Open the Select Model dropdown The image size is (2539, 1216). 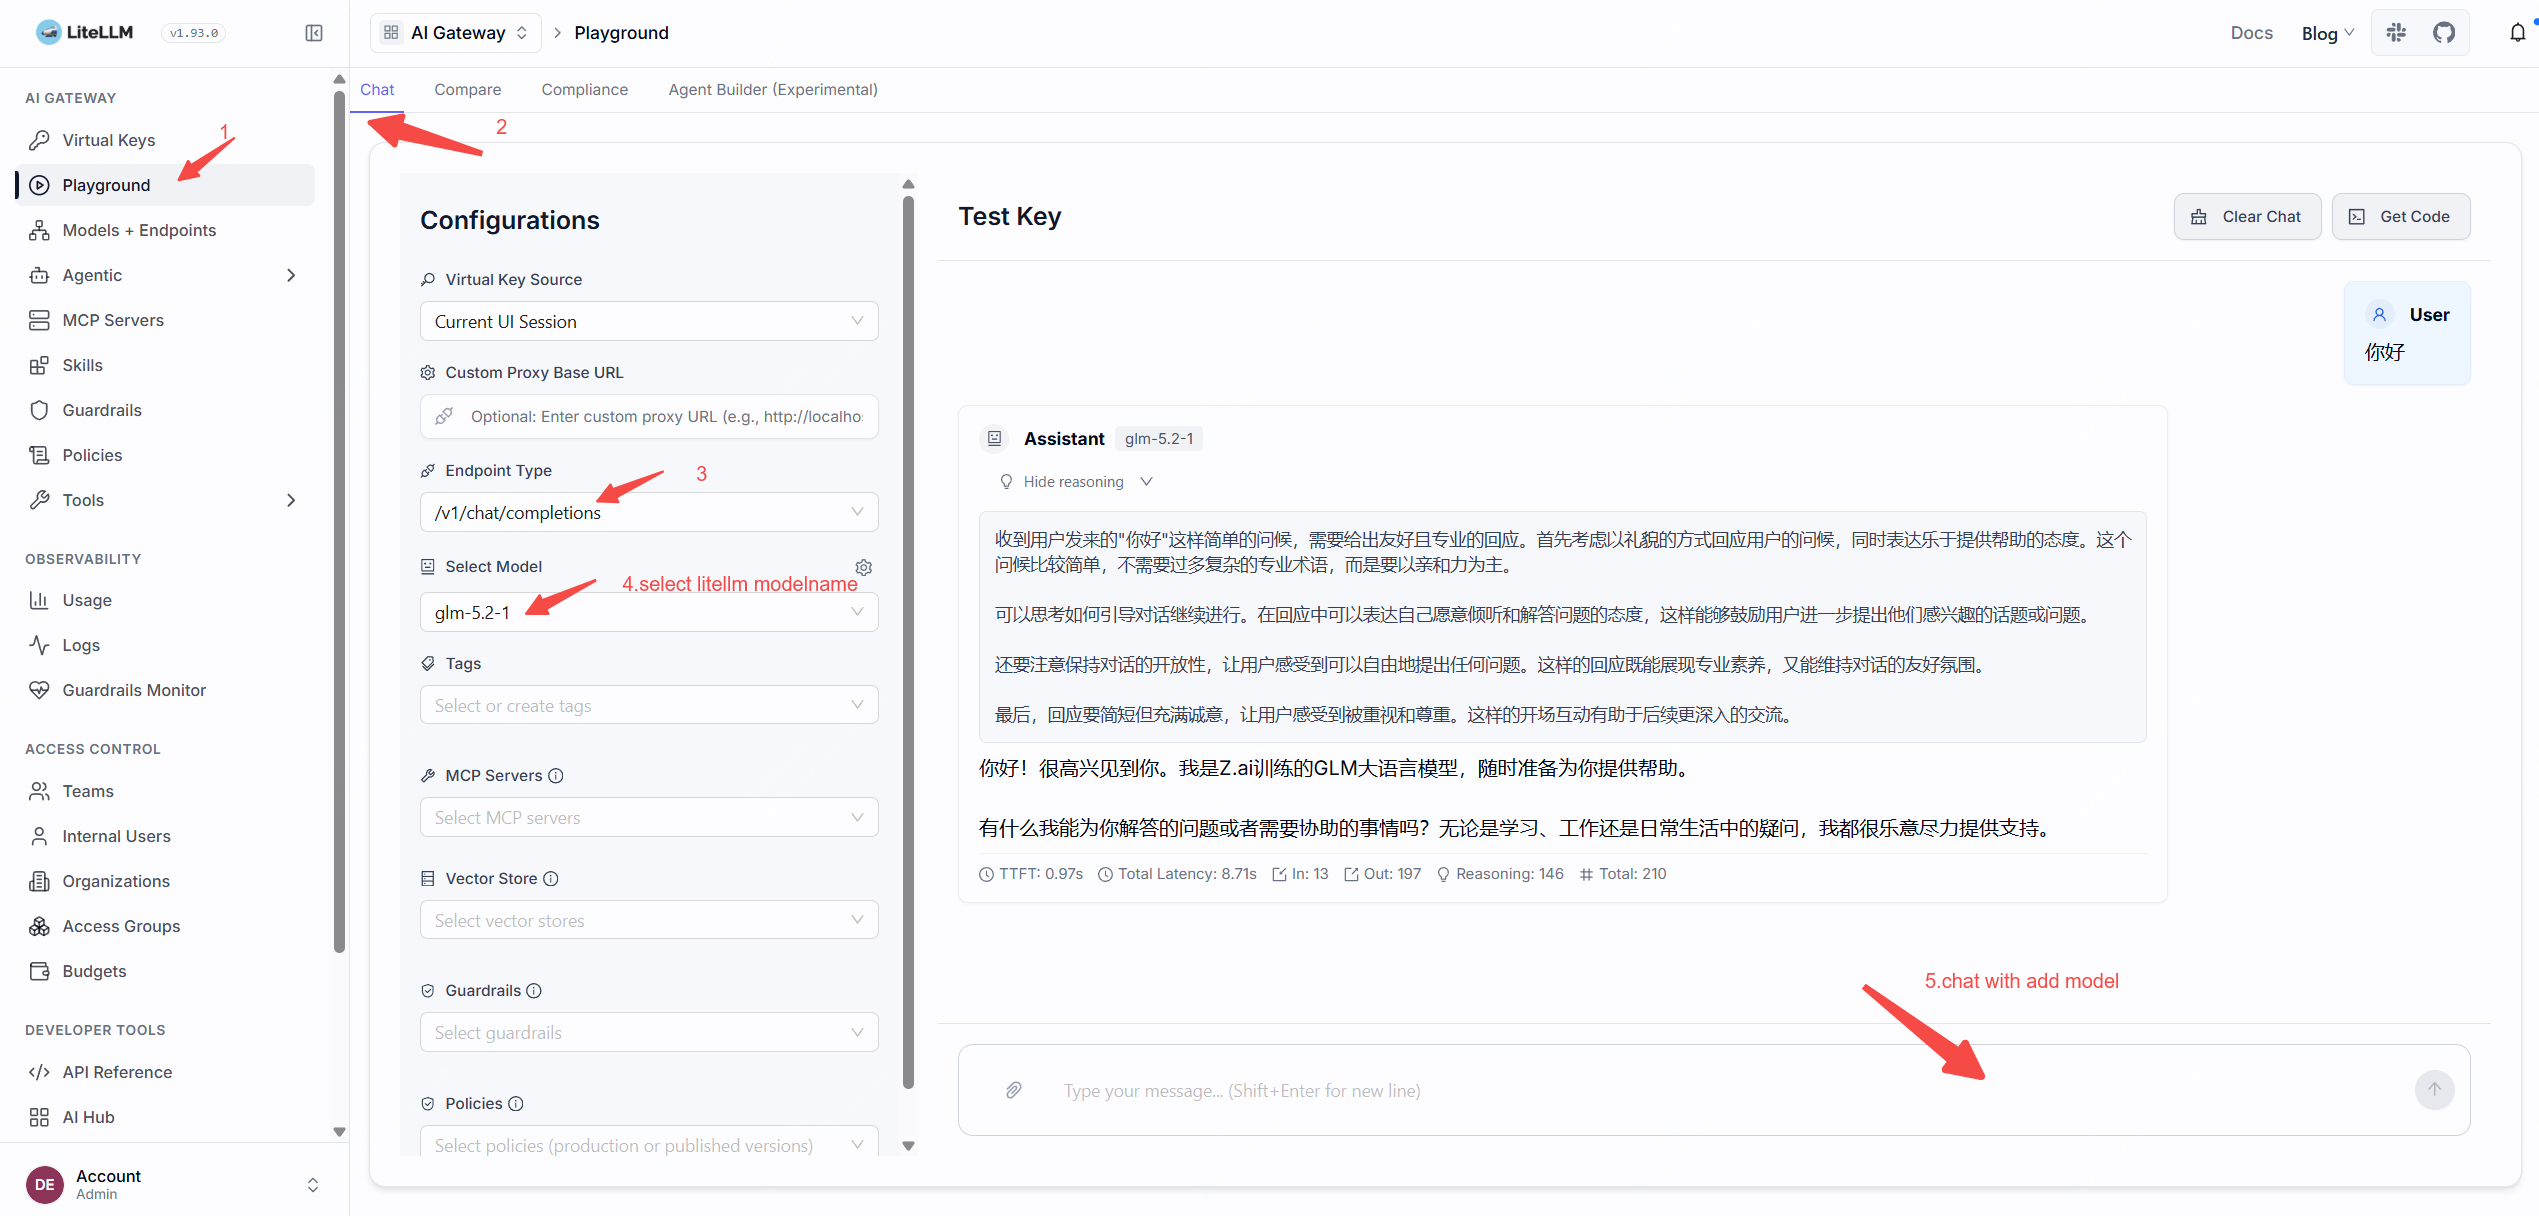[x=649, y=612]
